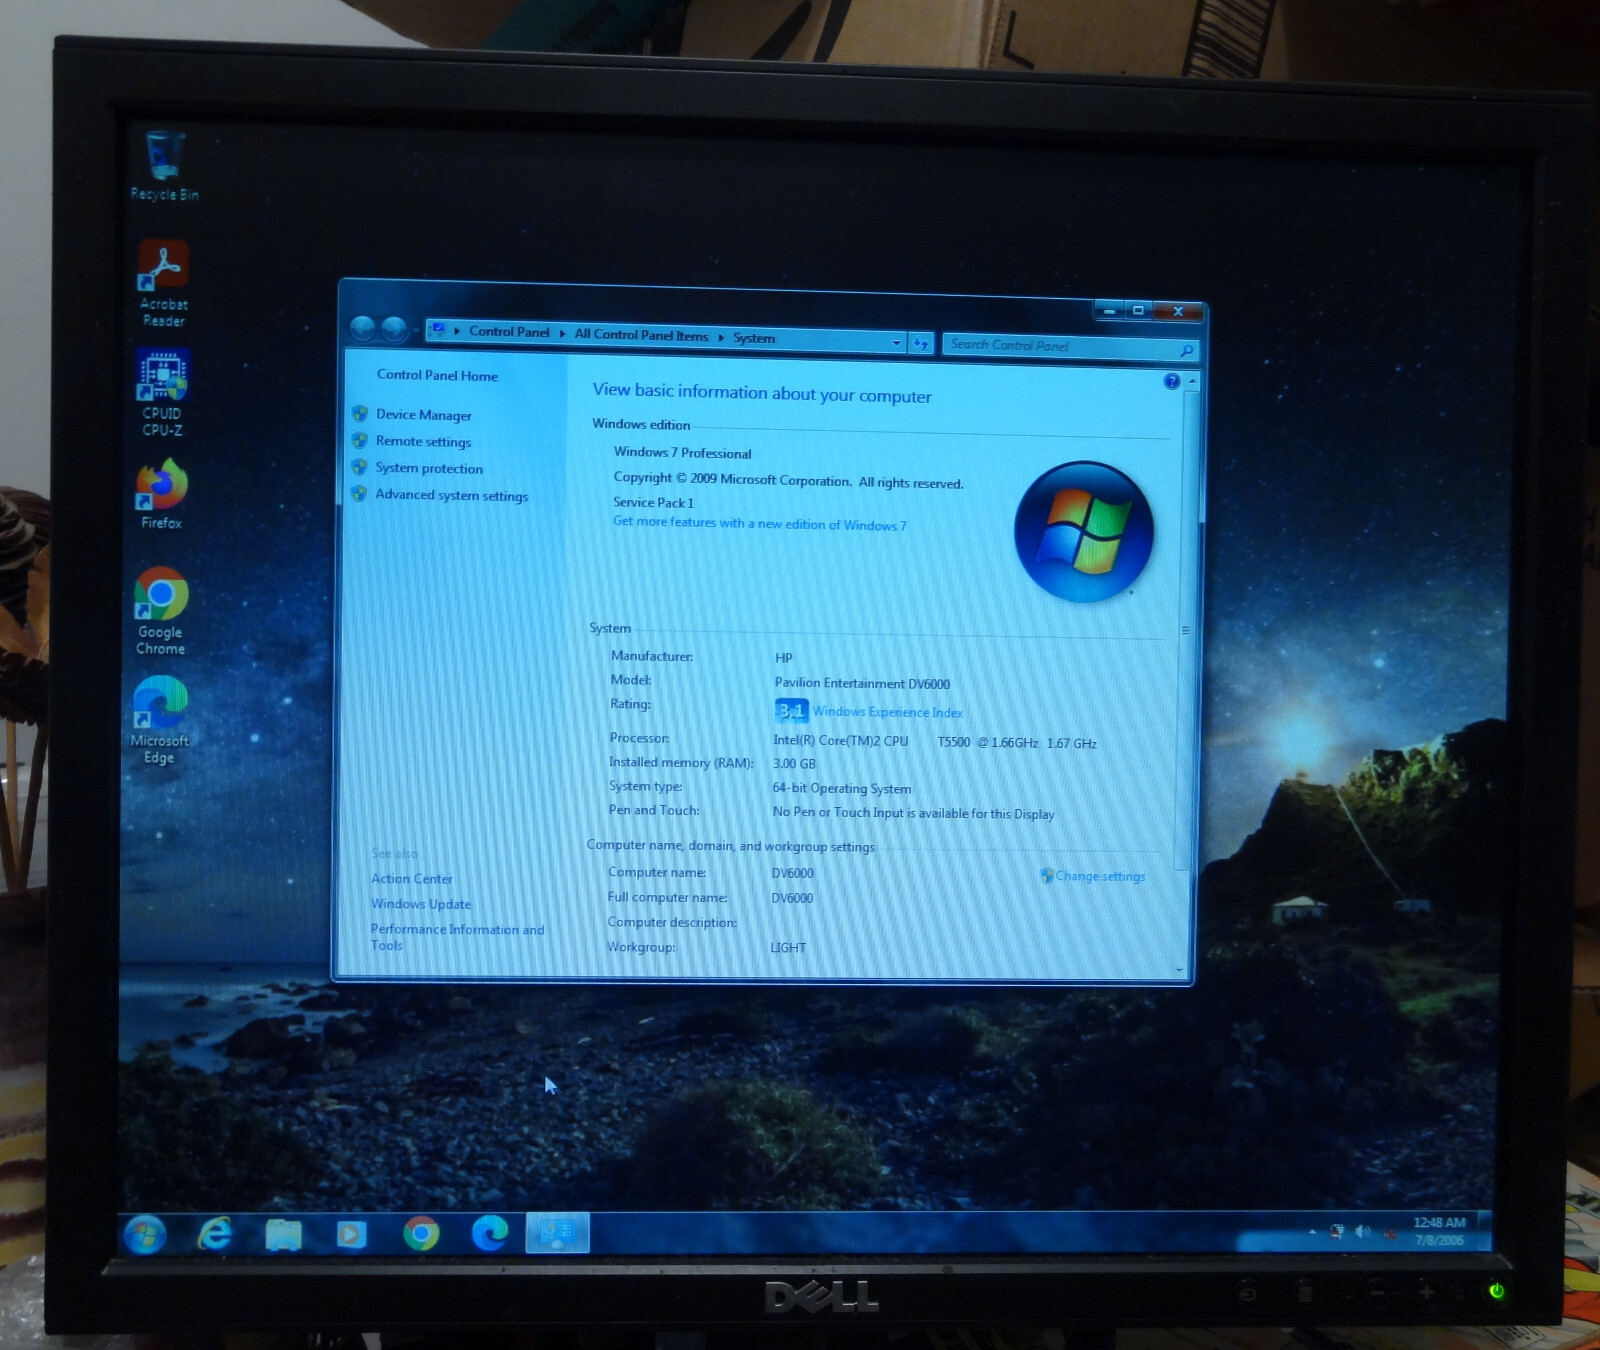Open the blue Help question mark
This screenshot has height=1350, width=1600.
click(x=1172, y=381)
